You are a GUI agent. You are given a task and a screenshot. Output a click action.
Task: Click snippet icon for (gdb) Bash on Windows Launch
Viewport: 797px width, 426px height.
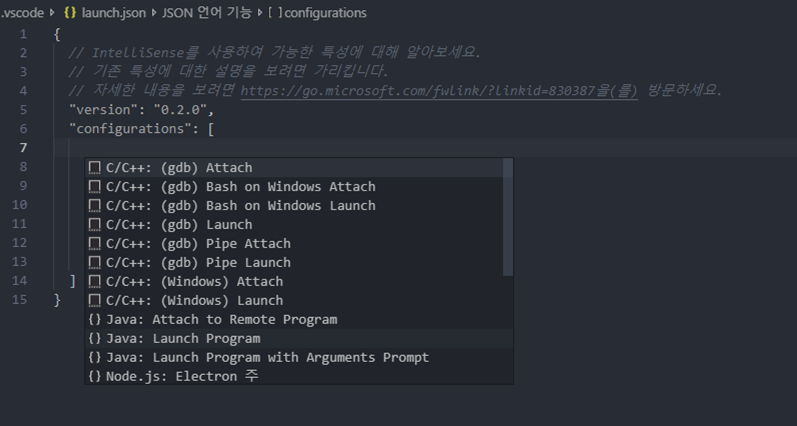point(95,206)
